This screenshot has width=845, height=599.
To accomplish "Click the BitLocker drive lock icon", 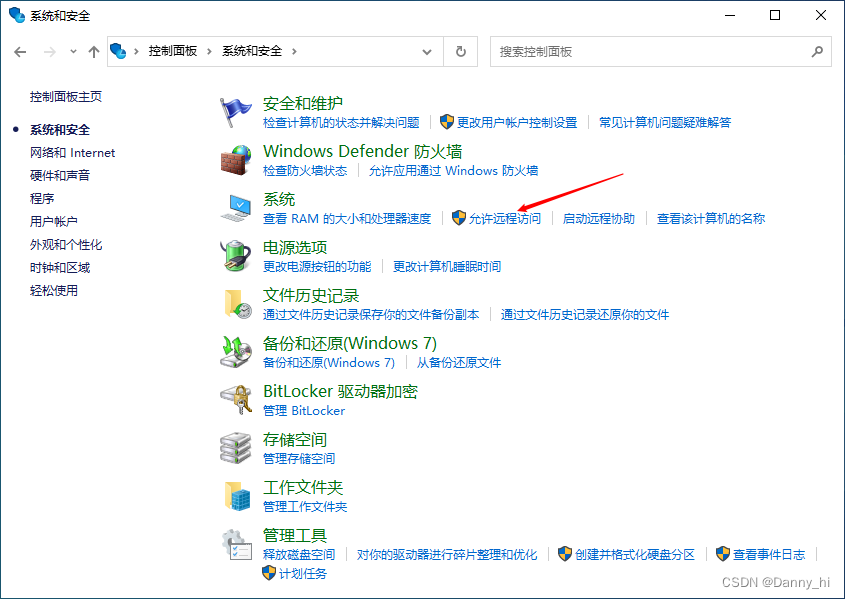I will [x=236, y=400].
